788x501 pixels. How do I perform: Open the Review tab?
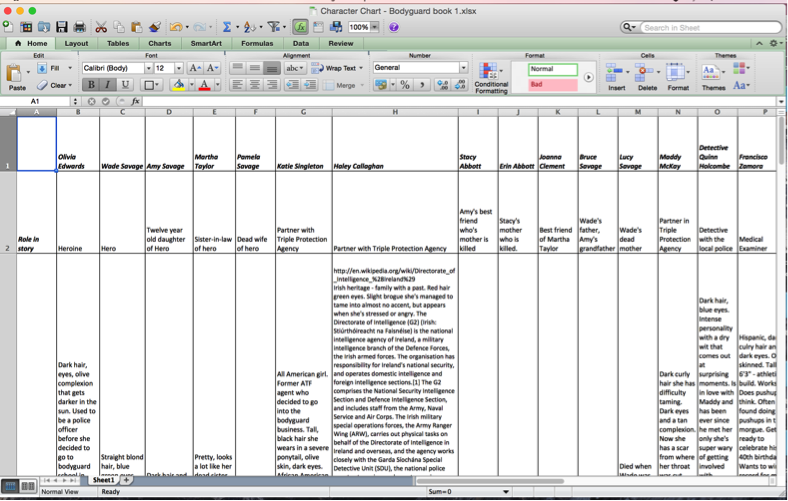coord(341,44)
